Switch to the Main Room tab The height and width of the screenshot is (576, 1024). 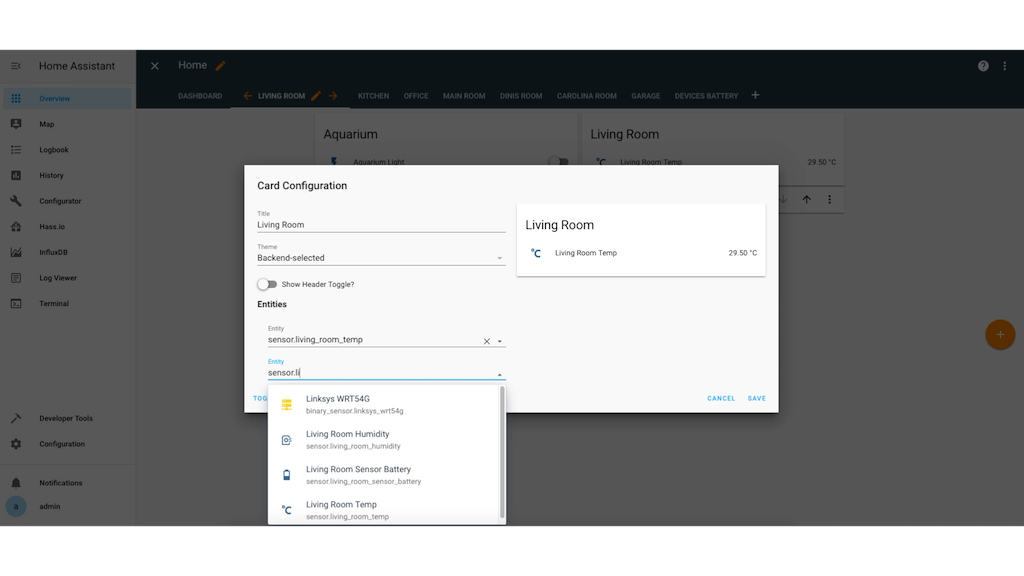click(x=464, y=96)
